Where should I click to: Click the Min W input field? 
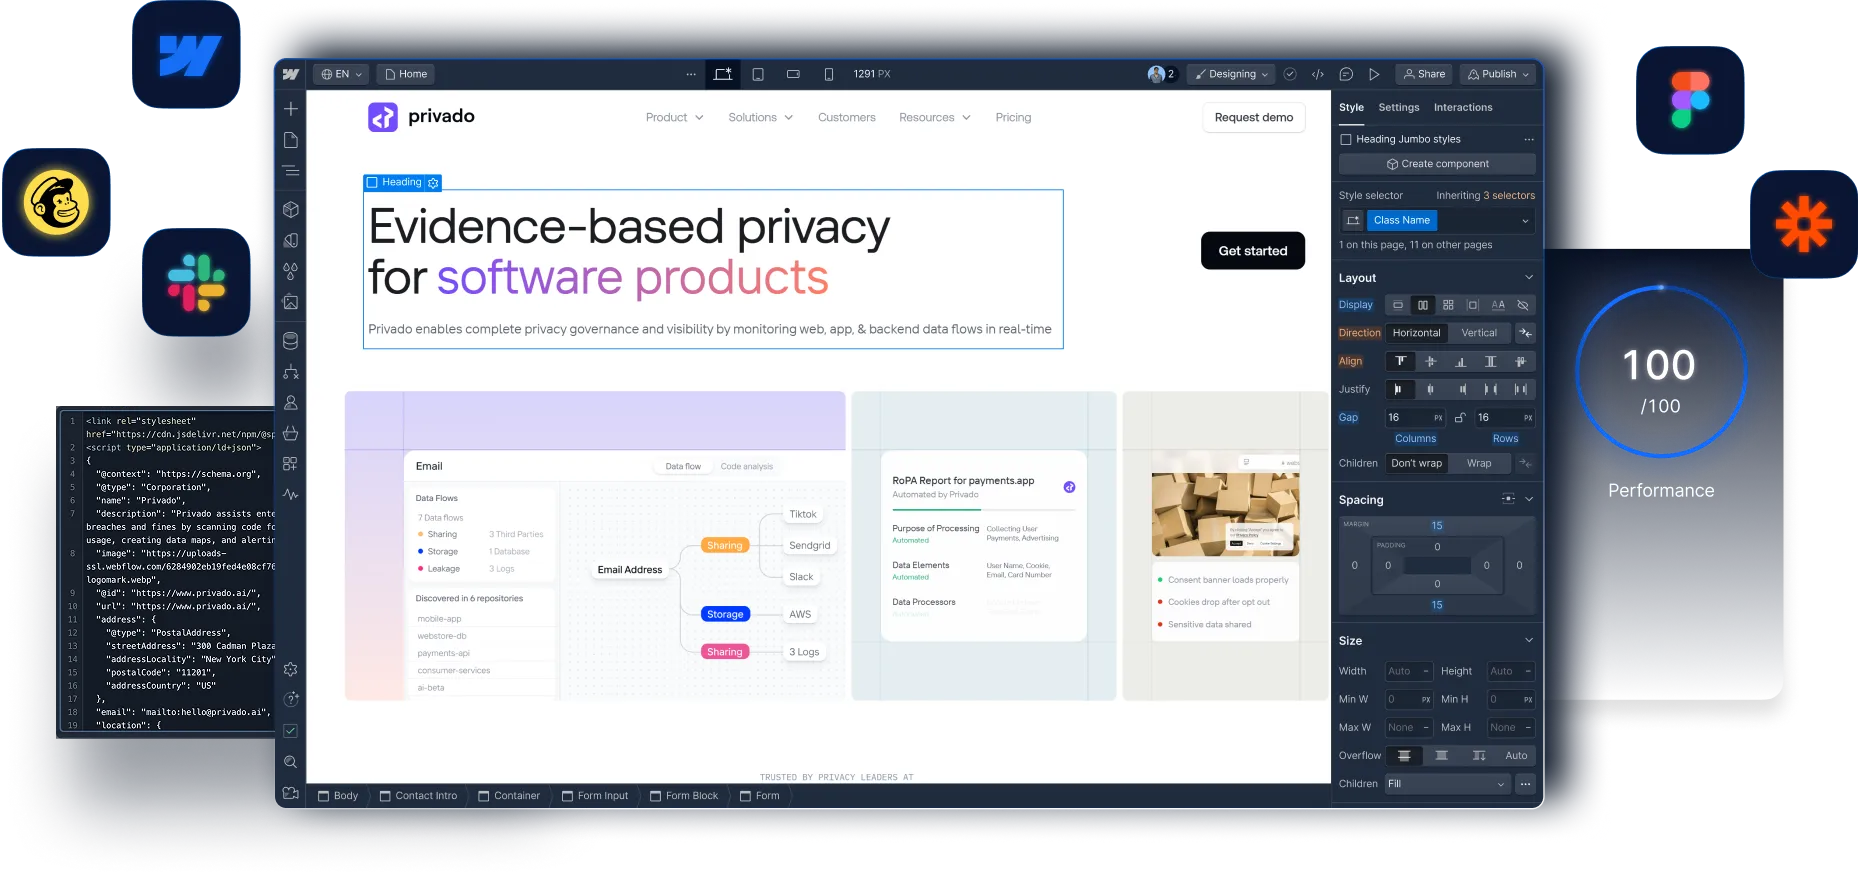(1408, 700)
